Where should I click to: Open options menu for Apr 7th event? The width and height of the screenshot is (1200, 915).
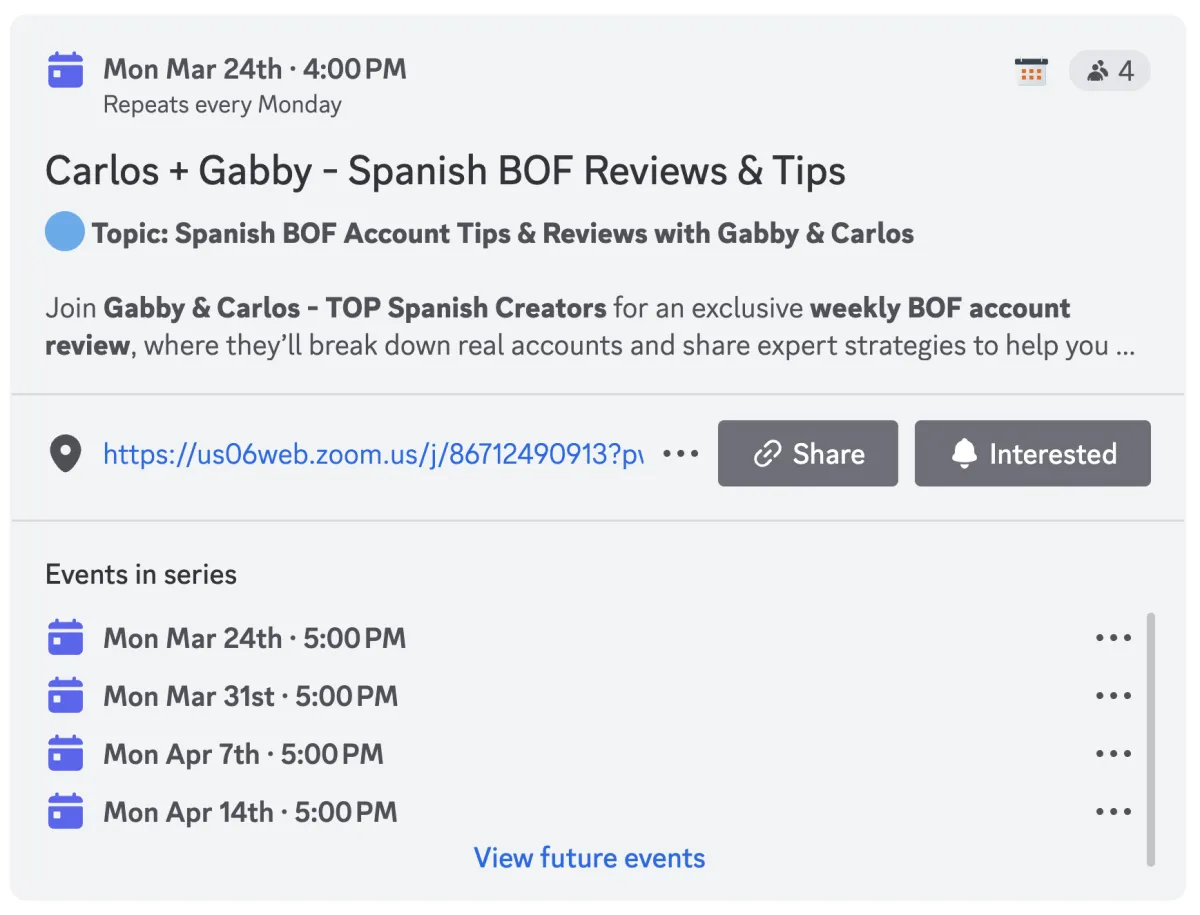1113,754
